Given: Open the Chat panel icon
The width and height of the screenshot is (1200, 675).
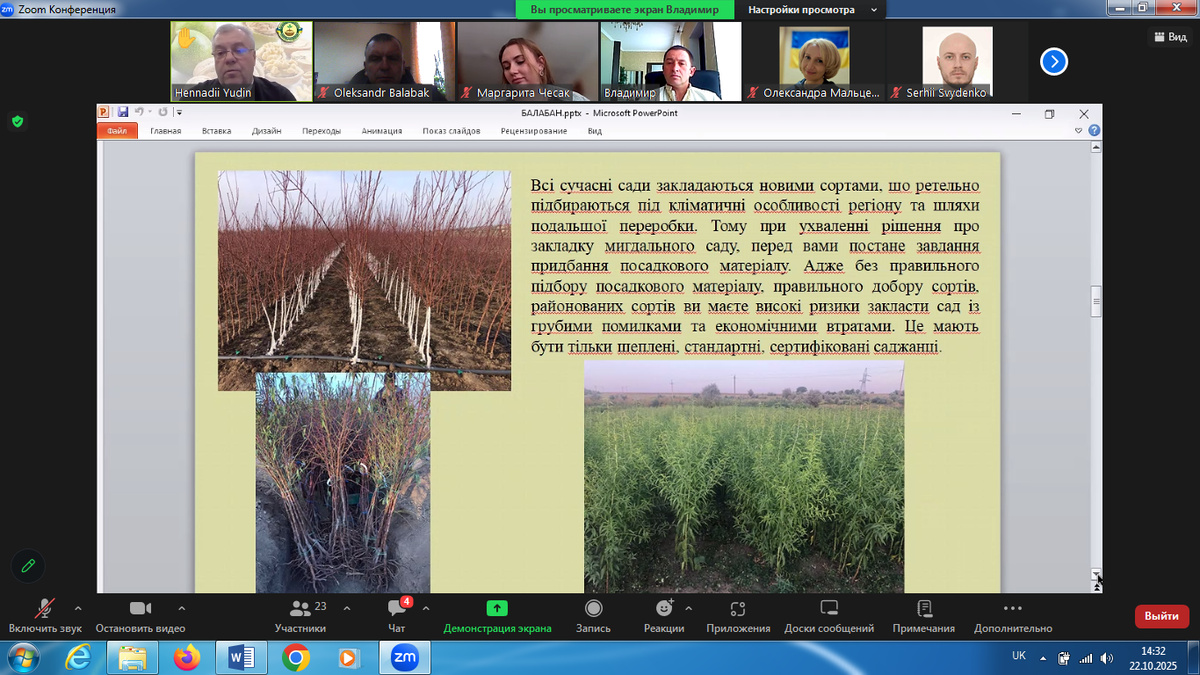Looking at the screenshot, I should tap(396, 609).
